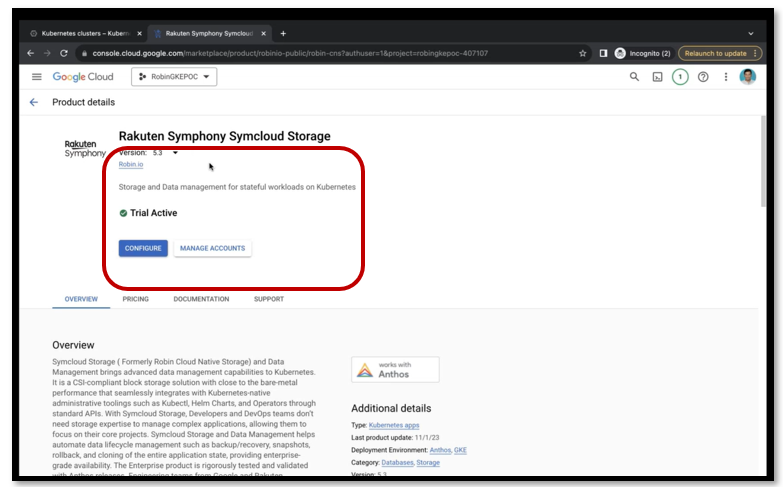The height and width of the screenshot is (487, 783).
Task: Close the Kubernetes clusters tab
Action: click(139, 33)
